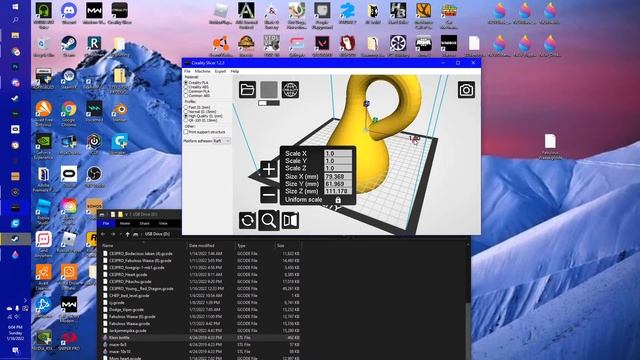The height and width of the screenshot is (360, 640).
Task: Click the Size X (mm) input field
Action: coord(338,177)
